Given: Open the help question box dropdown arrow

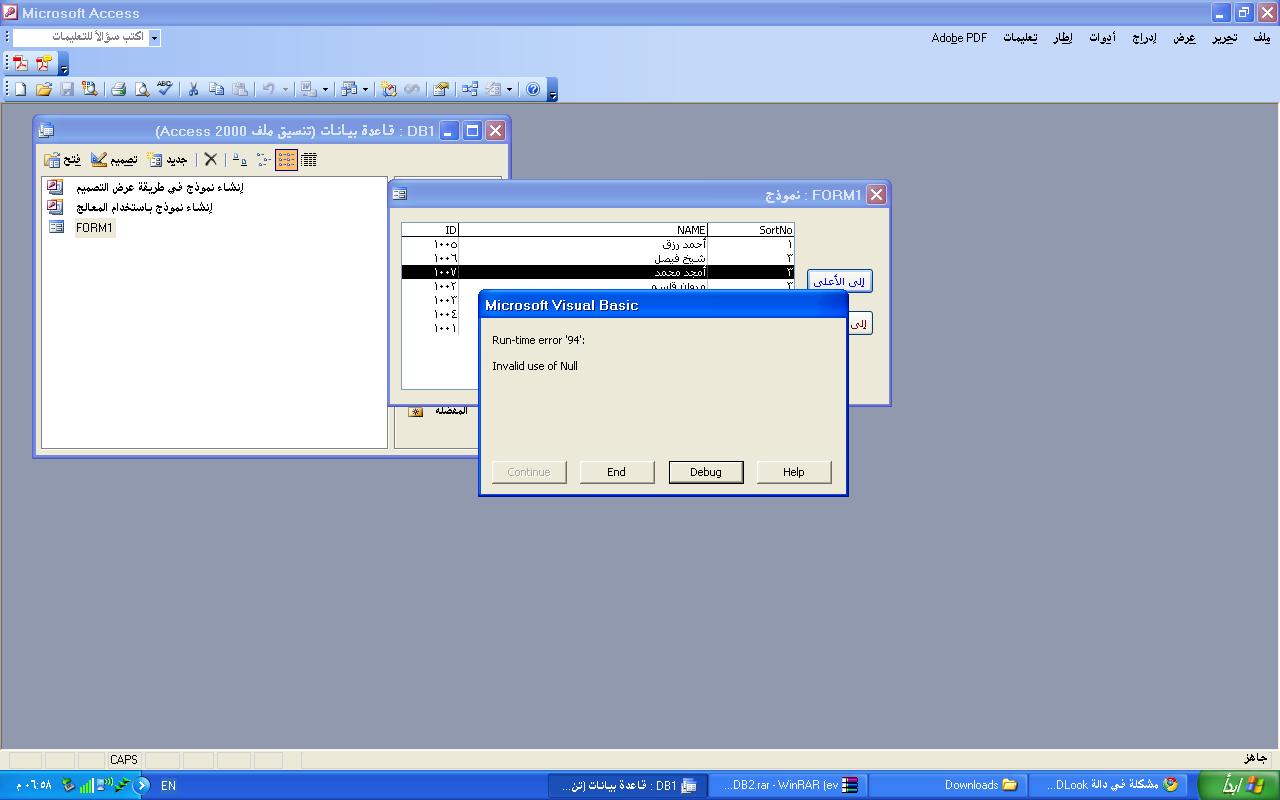Looking at the screenshot, I should 154,37.
